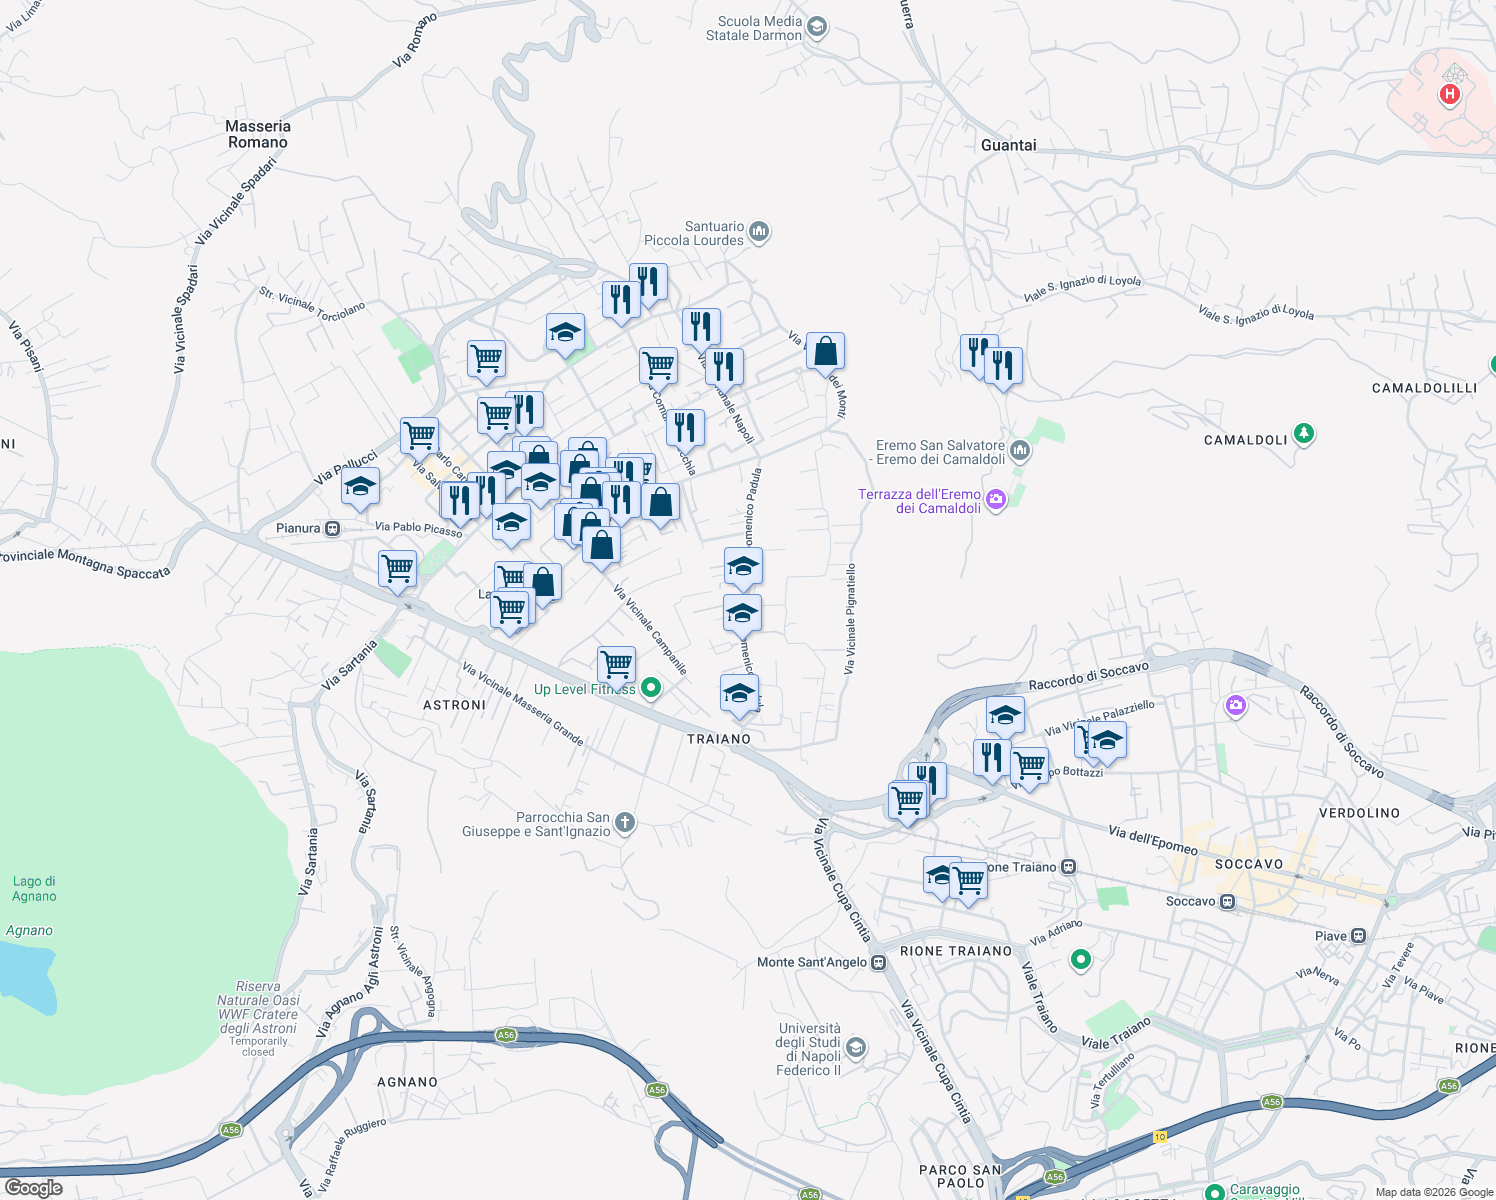Select the shopping bag pin near Via dei Monti

coord(826,350)
